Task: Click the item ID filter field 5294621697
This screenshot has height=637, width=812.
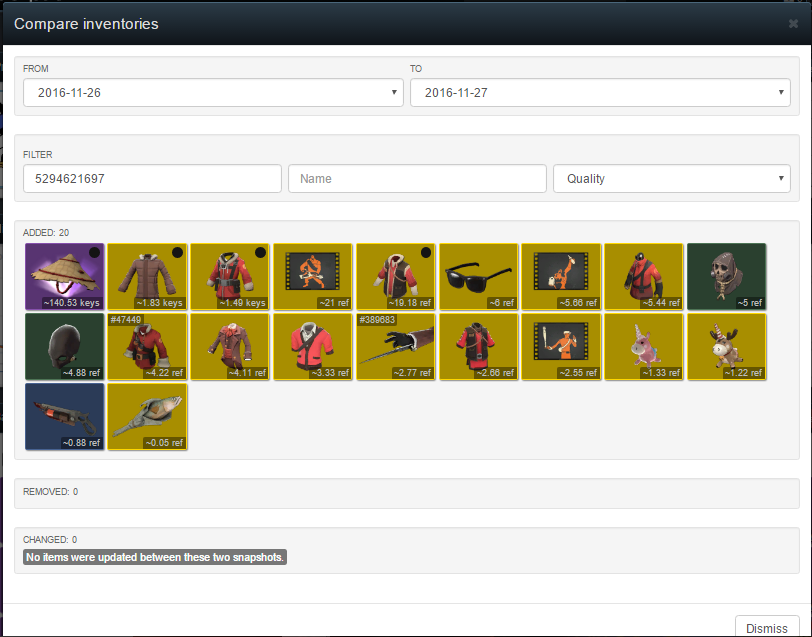Action: (x=152, y=179)
